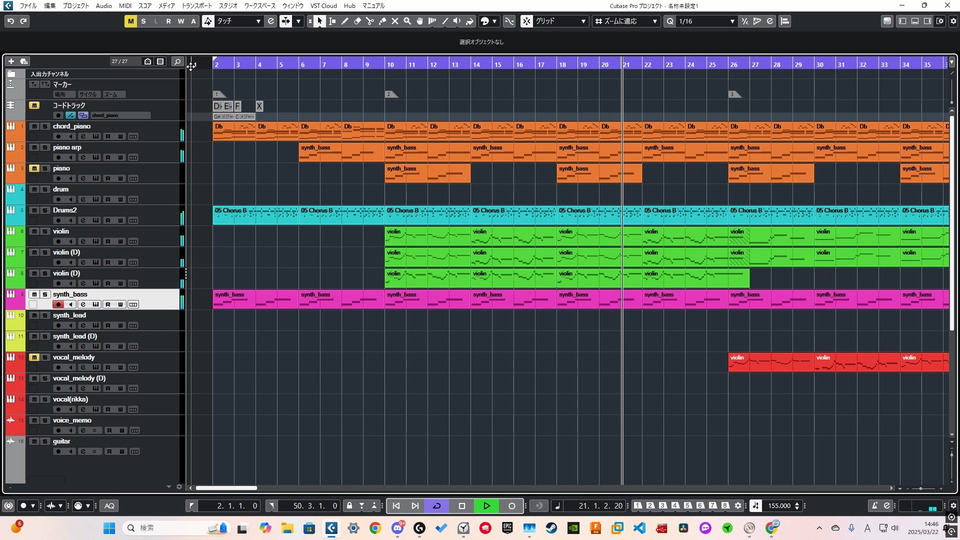Select the Eraser tool in toolbar
The height and width of the screenshot is (540, 960).
[357, 21]
